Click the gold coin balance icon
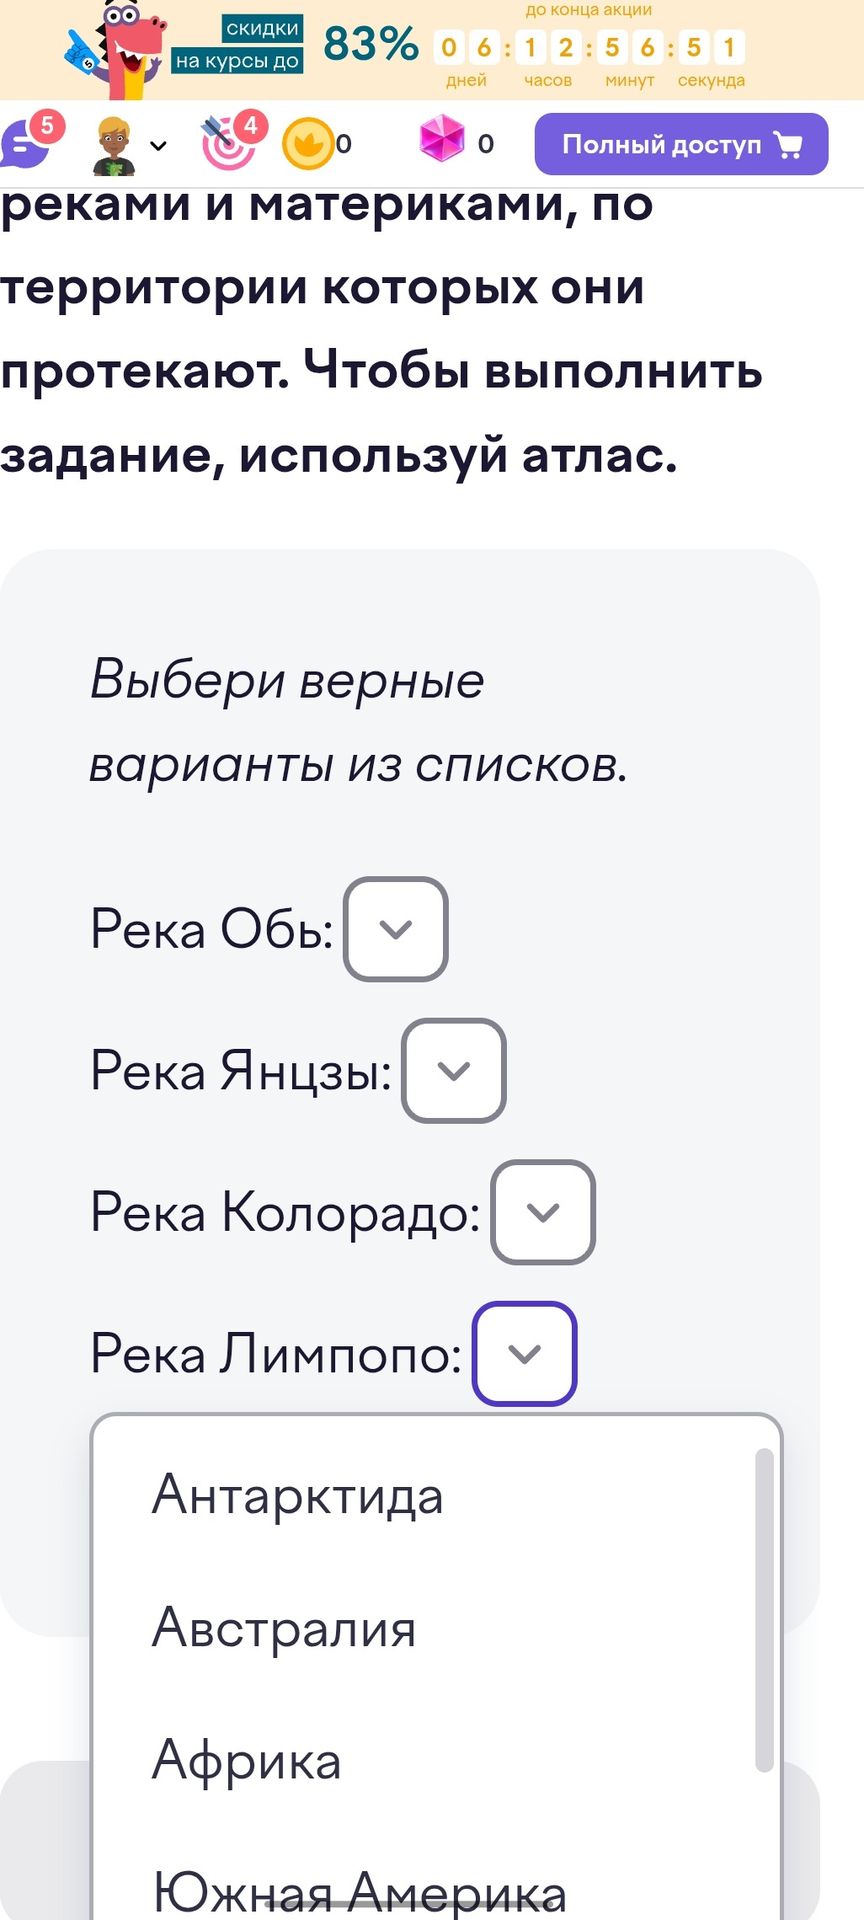This screenshot has width=864, height=1920. [x=307, y=144]
